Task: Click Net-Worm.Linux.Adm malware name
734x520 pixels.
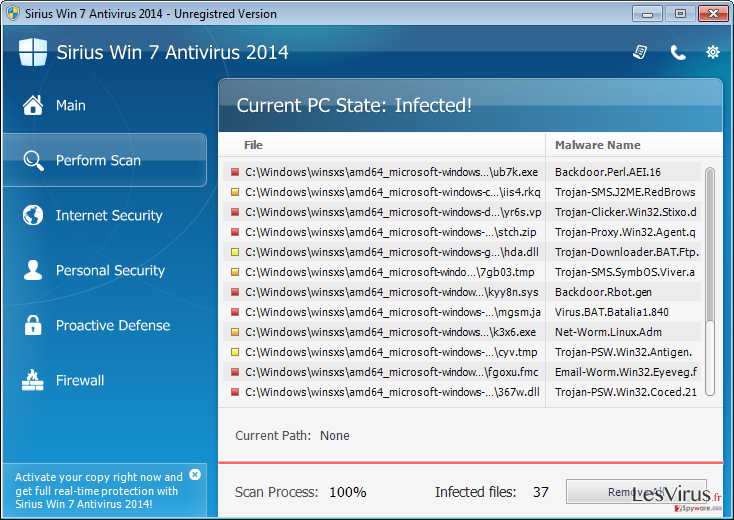Action: [x=608, y=332]
